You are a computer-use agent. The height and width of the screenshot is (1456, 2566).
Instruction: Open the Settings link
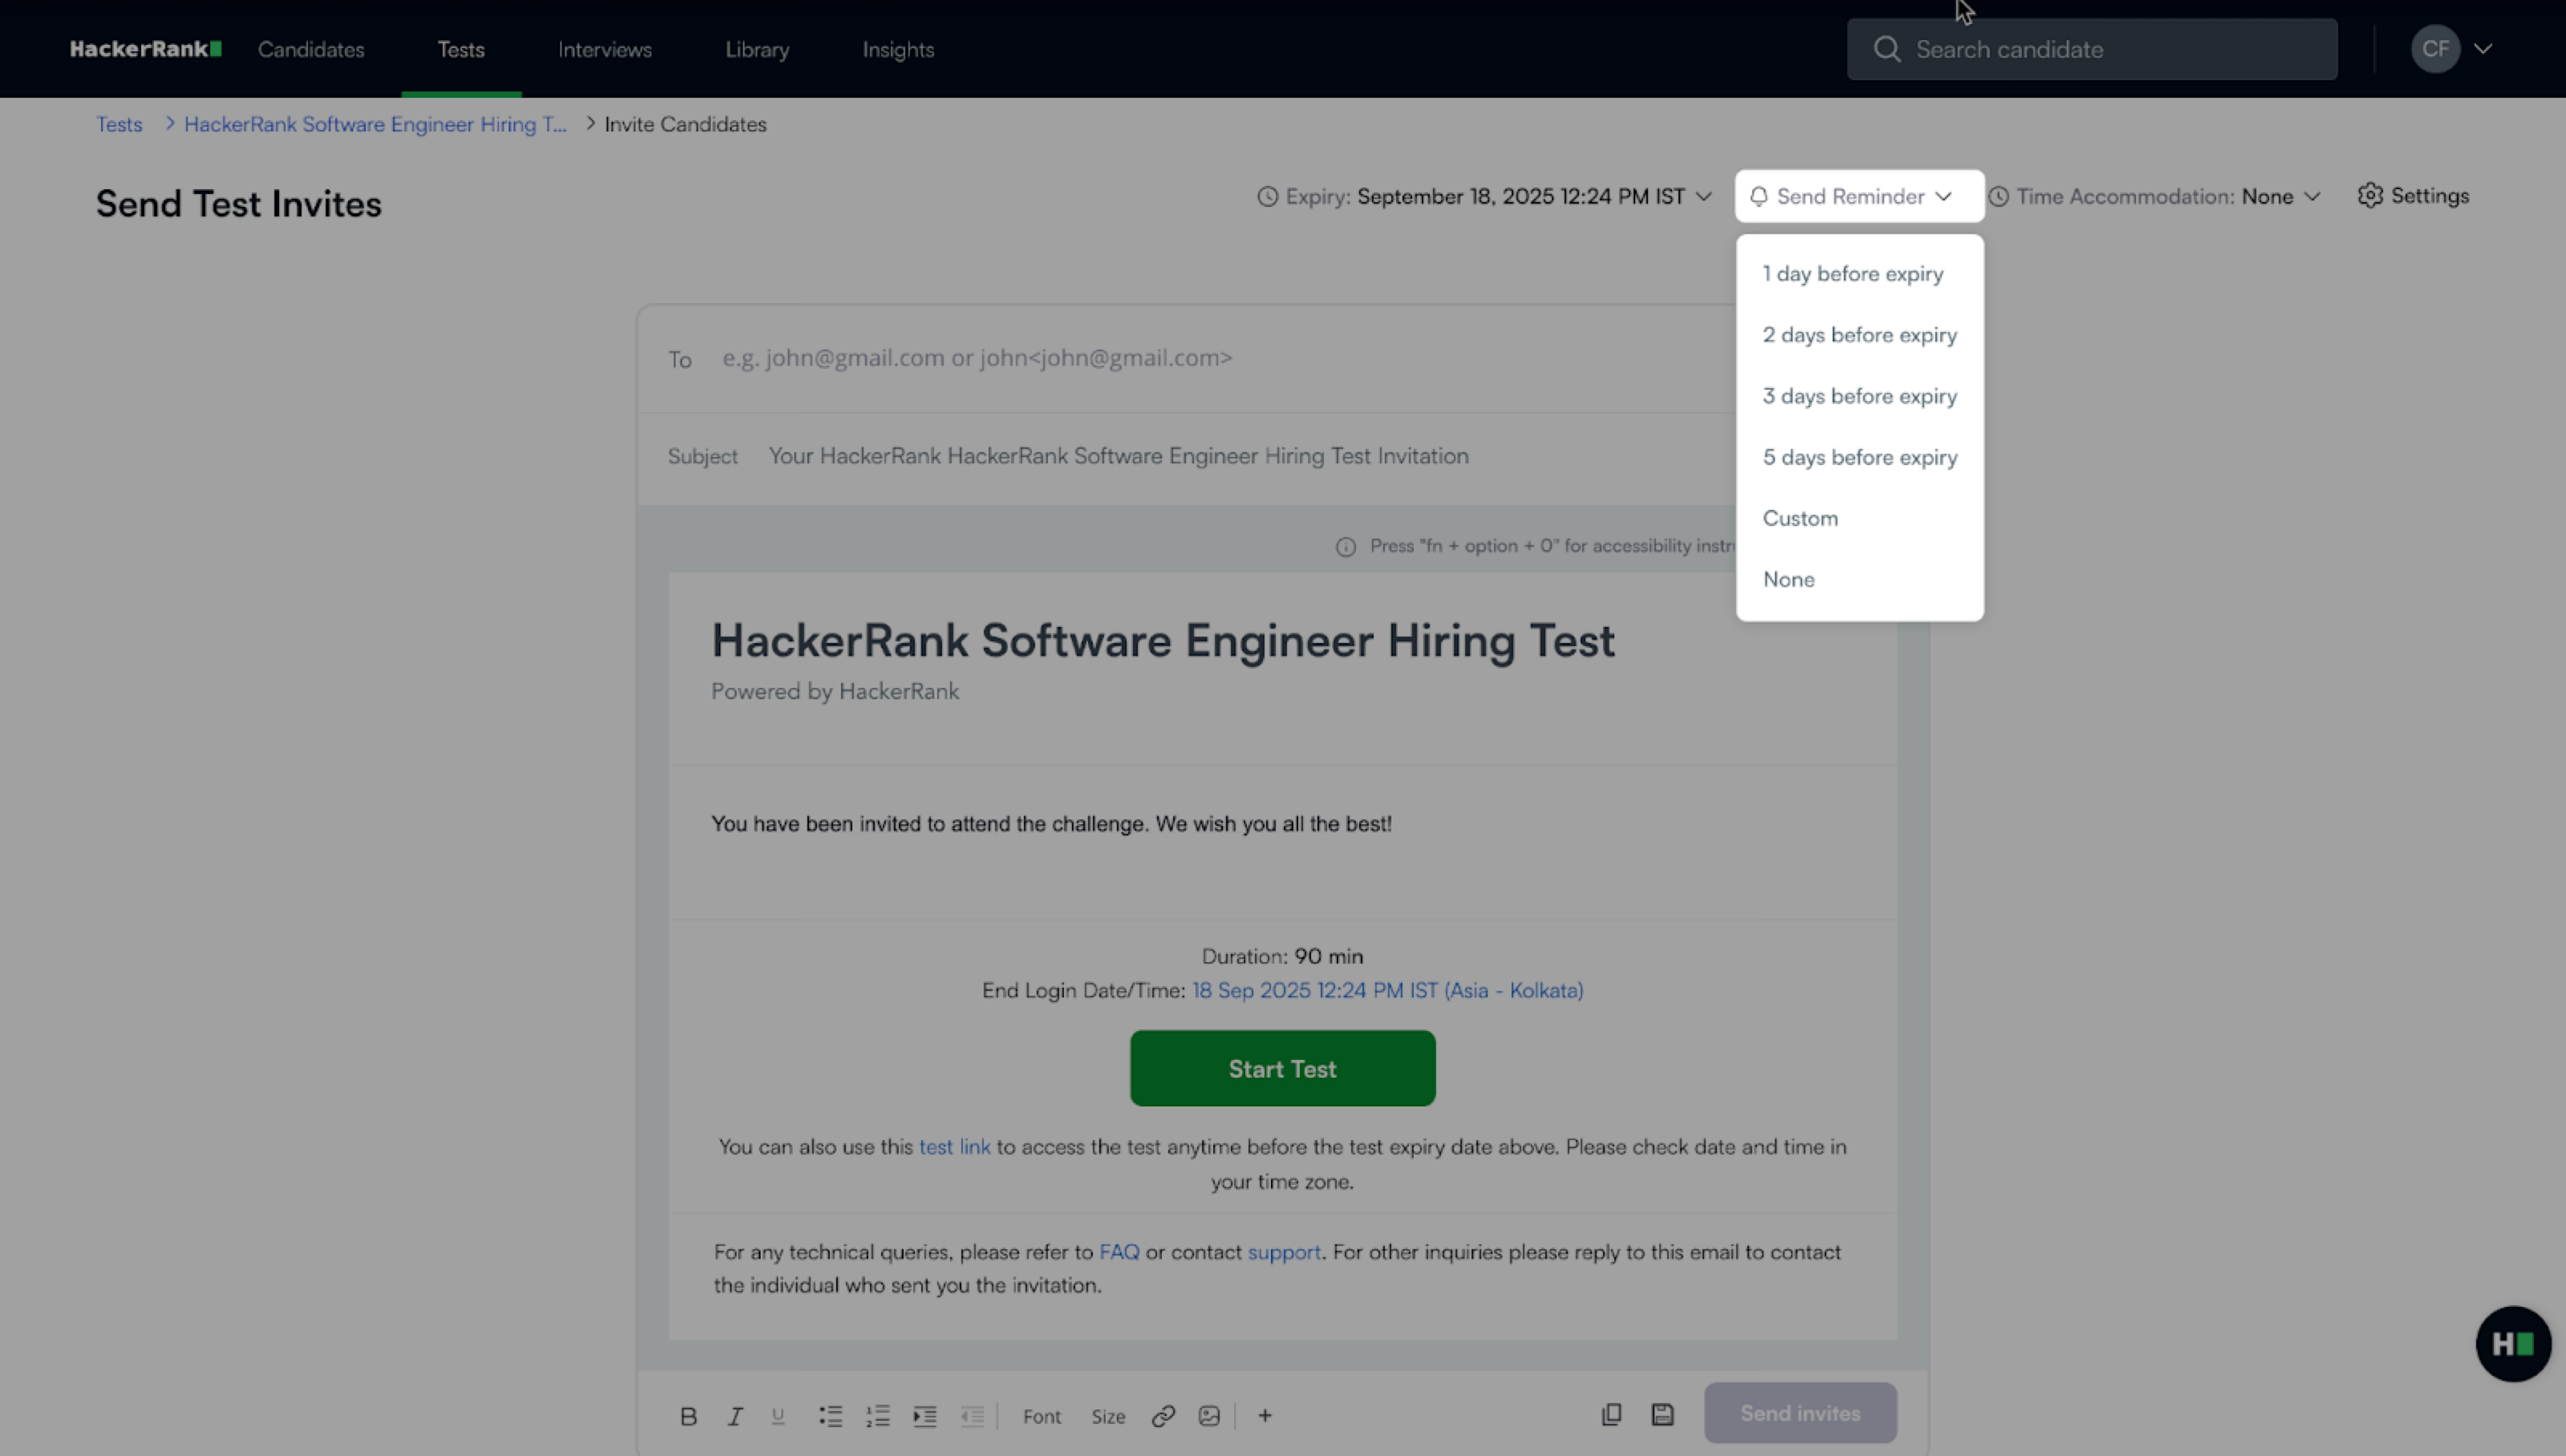2413,196
